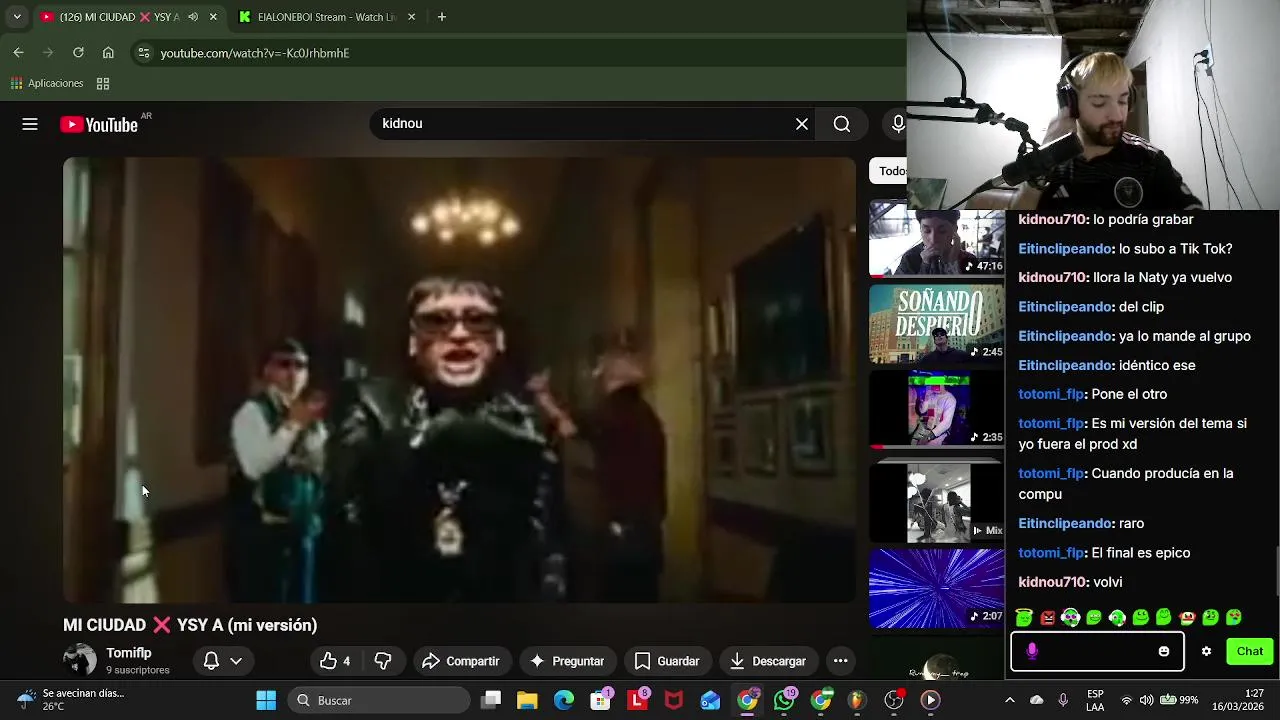
Task: Save video using Guardar button
Action: (667, 661)
